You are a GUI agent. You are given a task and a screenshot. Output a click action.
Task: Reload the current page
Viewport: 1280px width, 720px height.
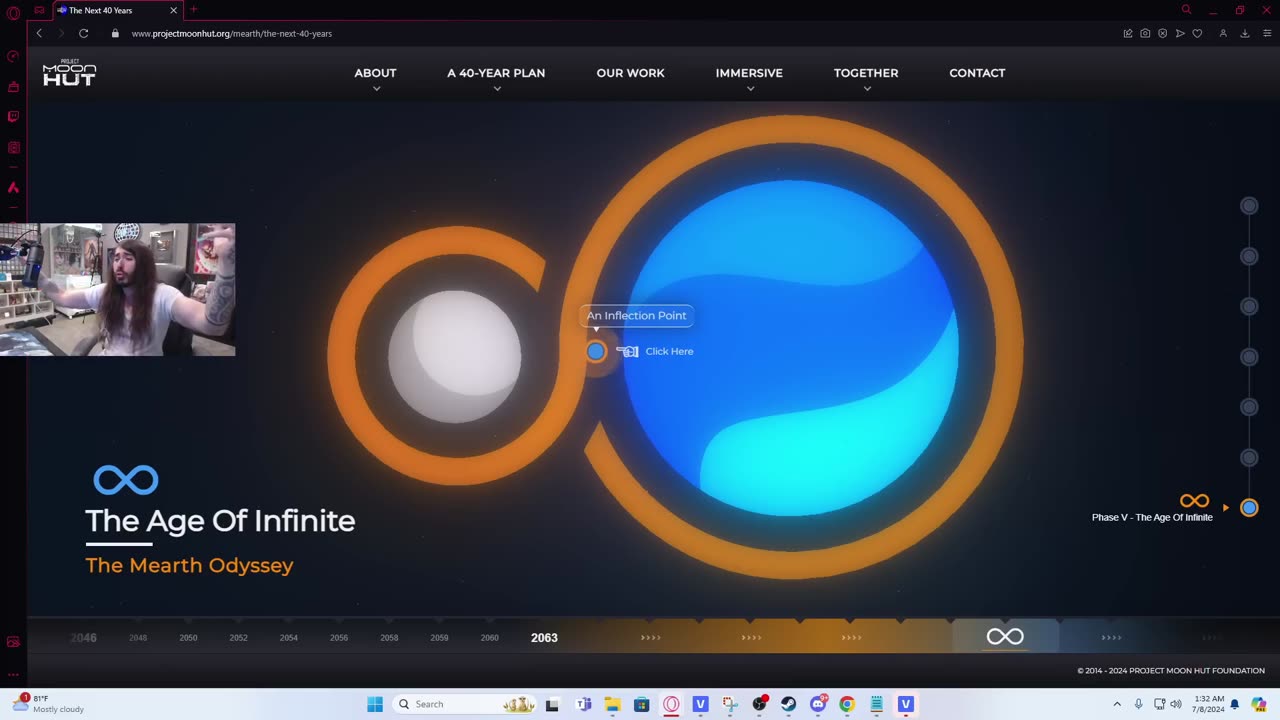click(x=84, y=33)
